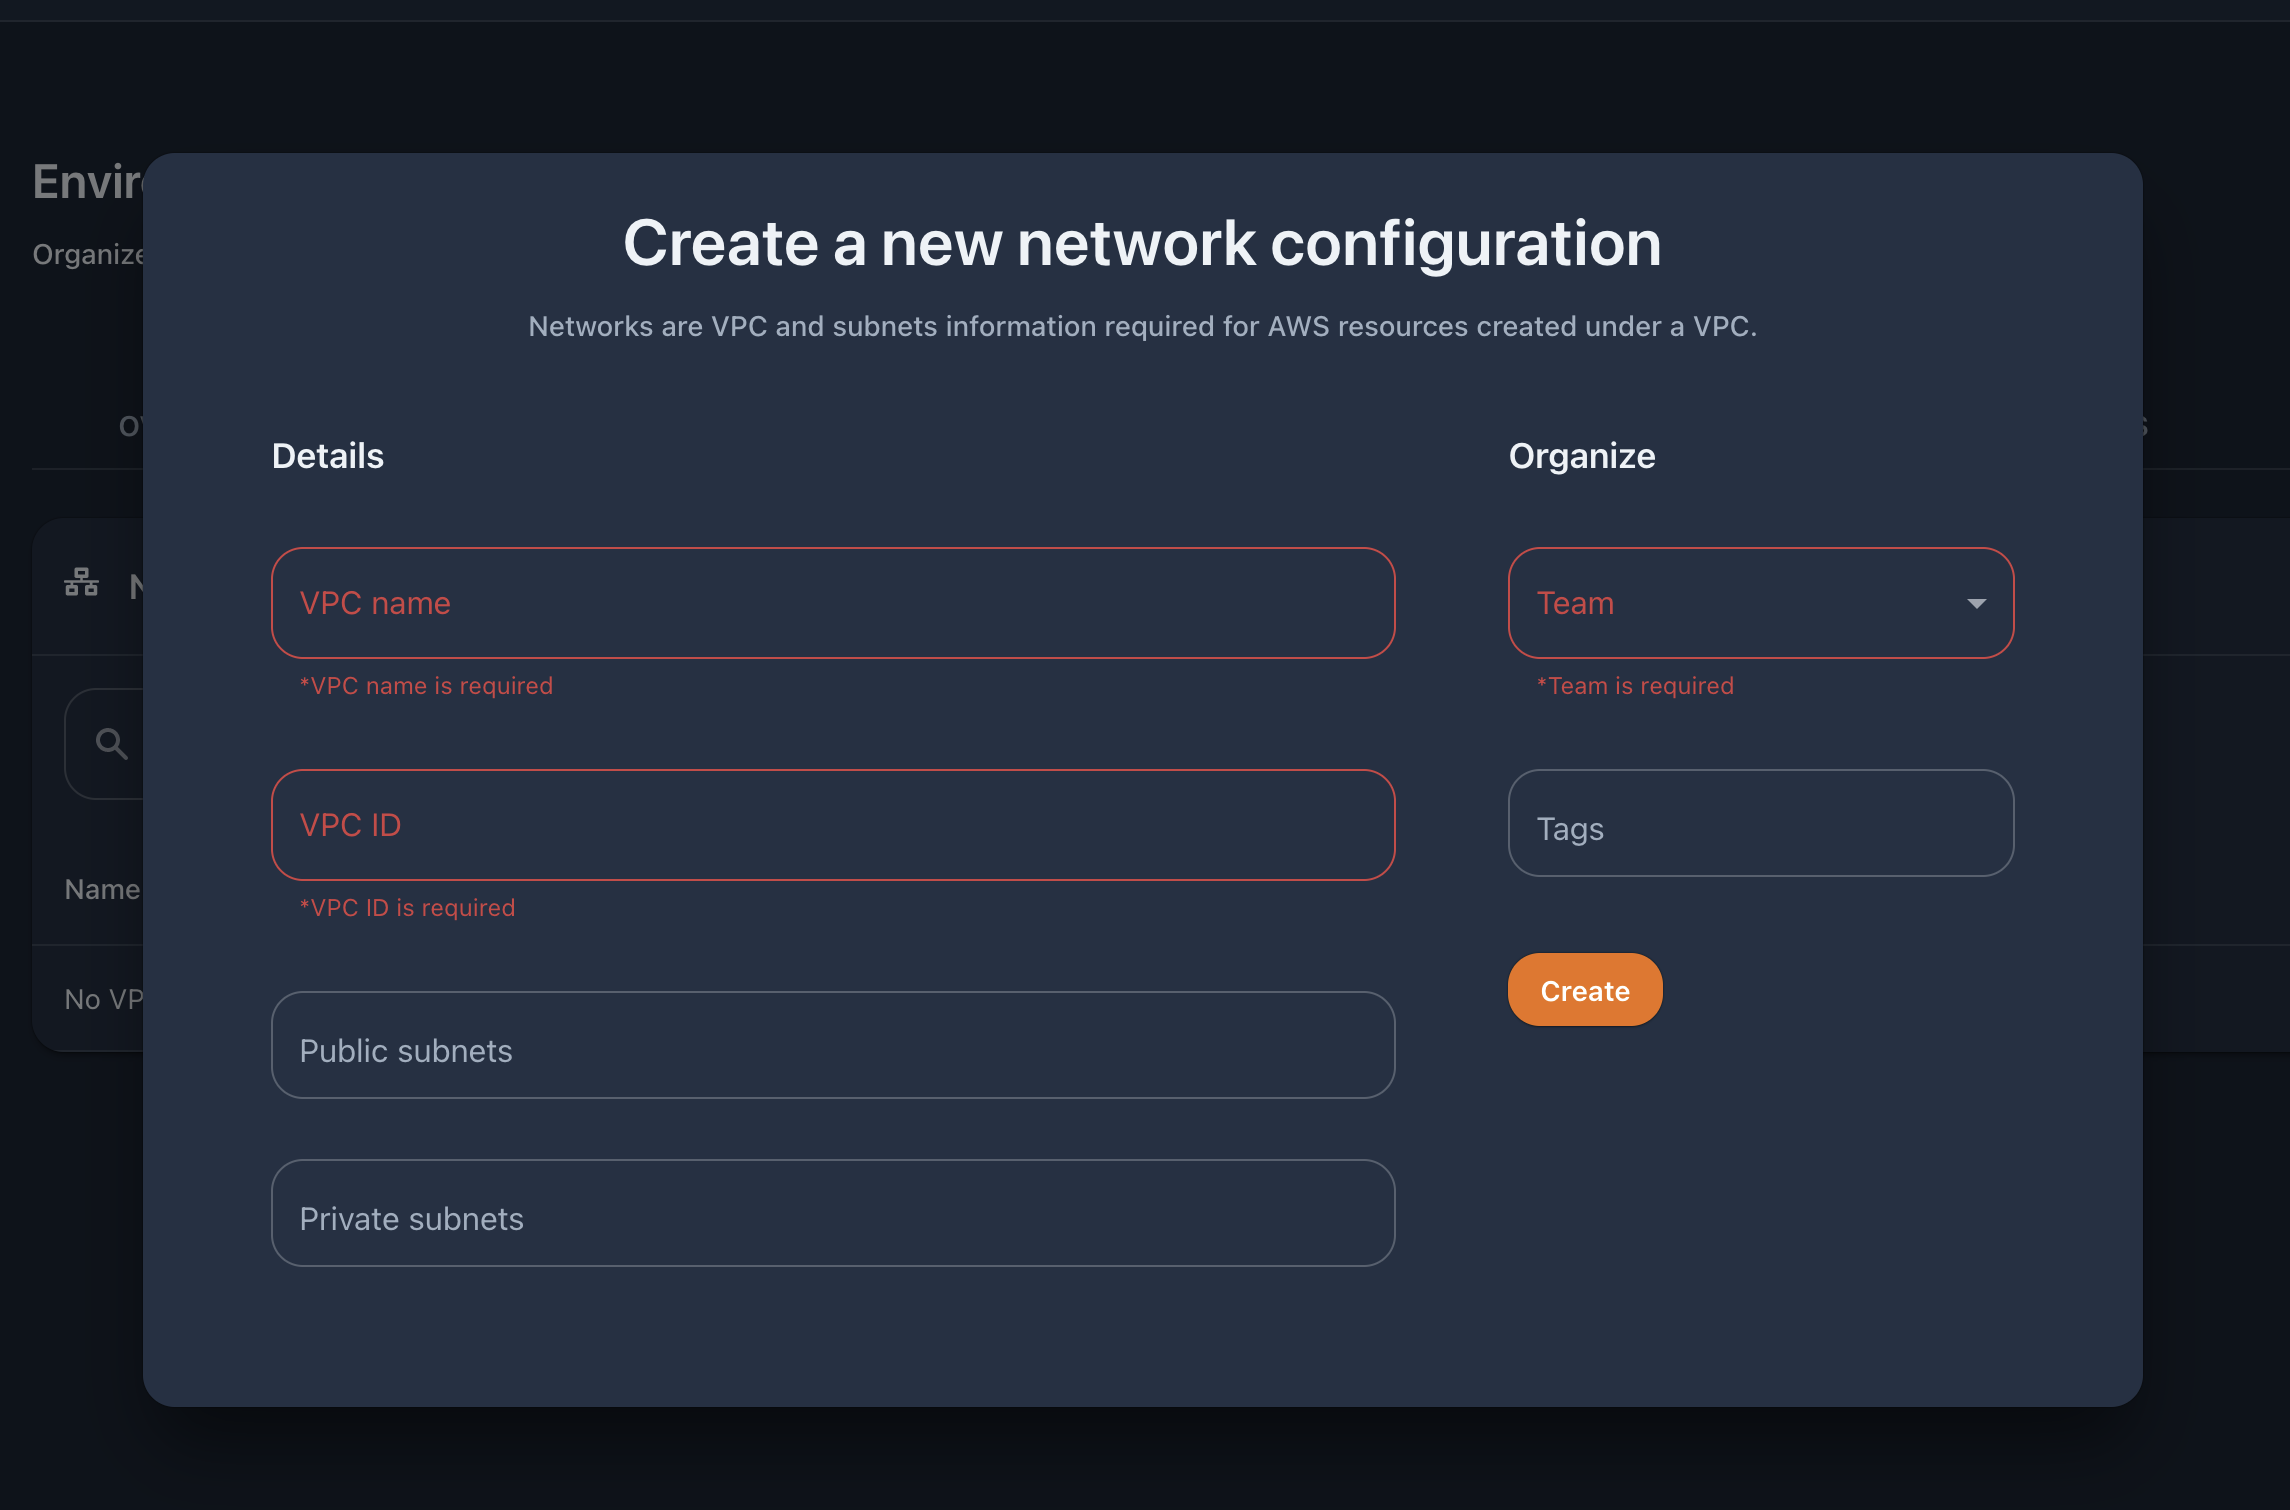Select the Public subnets field

[833, 1045]
